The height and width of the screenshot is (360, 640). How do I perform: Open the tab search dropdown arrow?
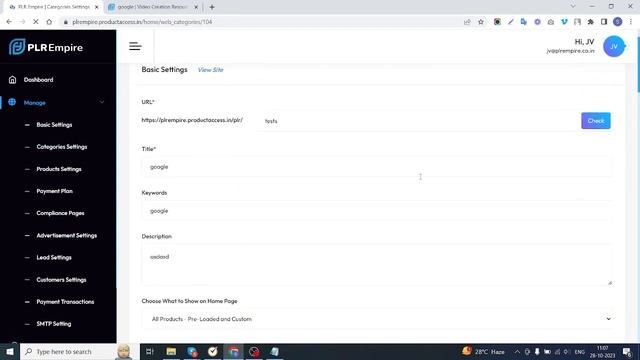[573, 6]
